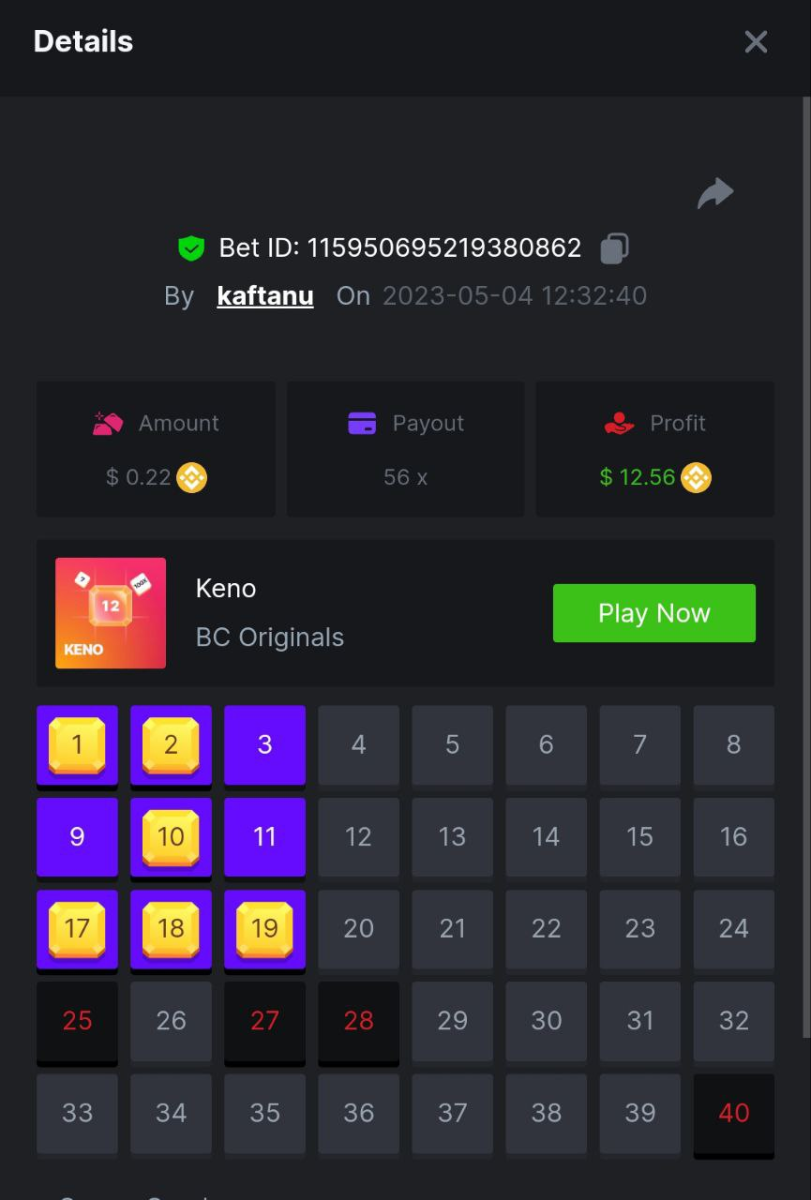
Task: Click gray tile number 22
Action: click(546, 930)
